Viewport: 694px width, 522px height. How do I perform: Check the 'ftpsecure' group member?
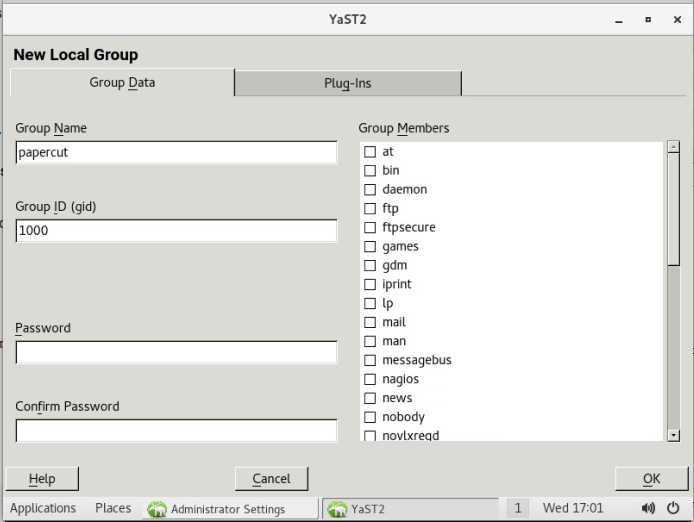[370, 228]
